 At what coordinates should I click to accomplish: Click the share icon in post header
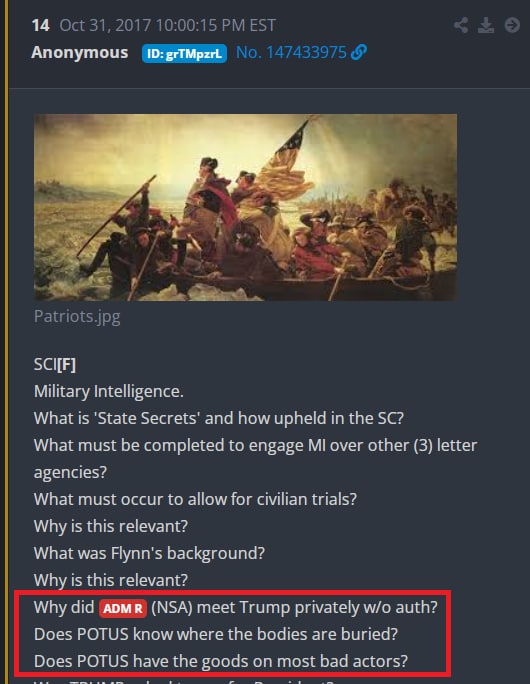461,25
